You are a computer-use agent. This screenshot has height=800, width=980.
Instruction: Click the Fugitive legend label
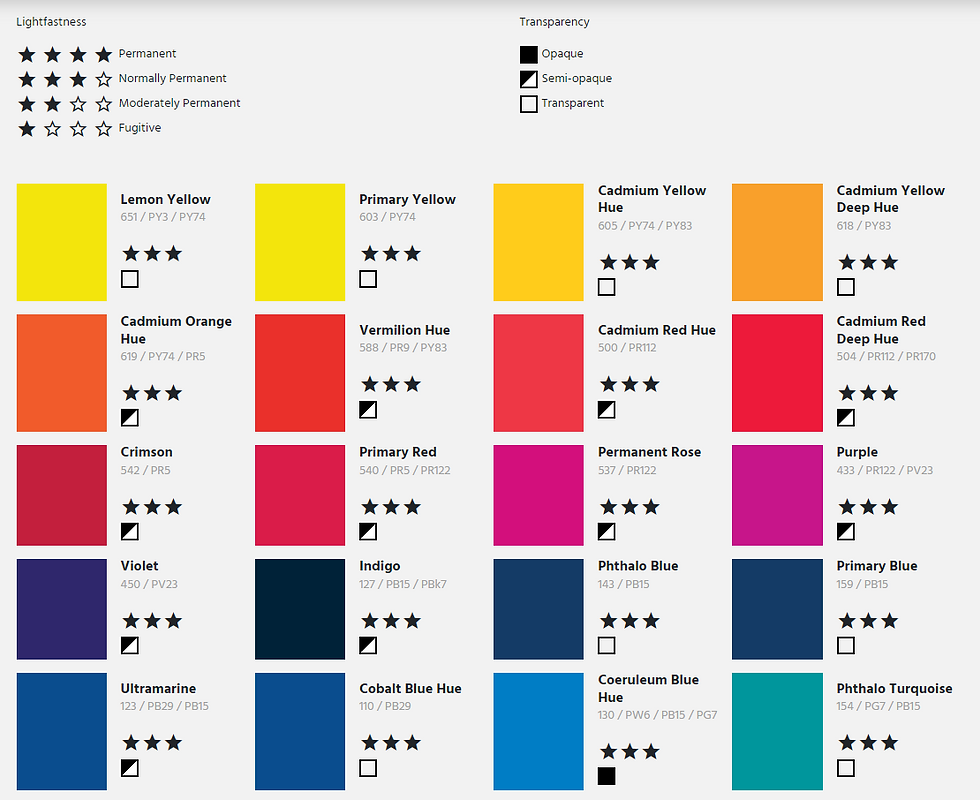tap(140, 128)
